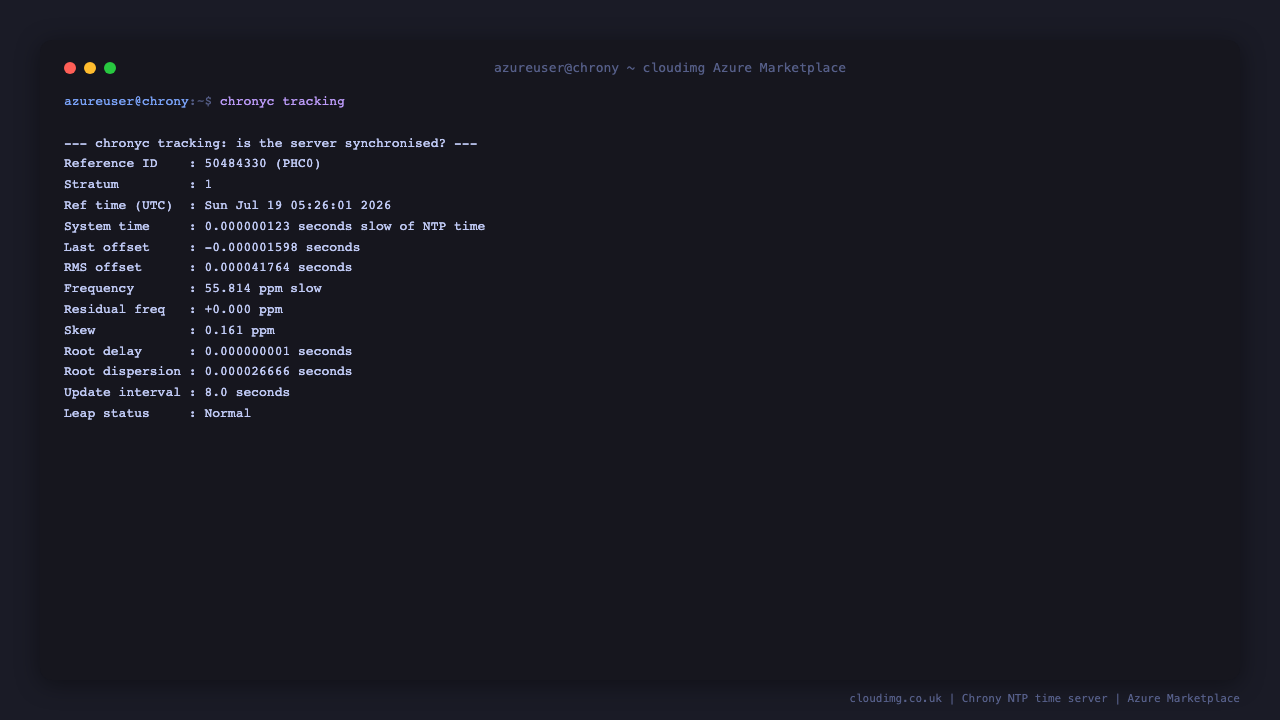
Task: Click 'Sun Jul 19 05:26:01 2026' timestamp
Action: tap(298, 205)
